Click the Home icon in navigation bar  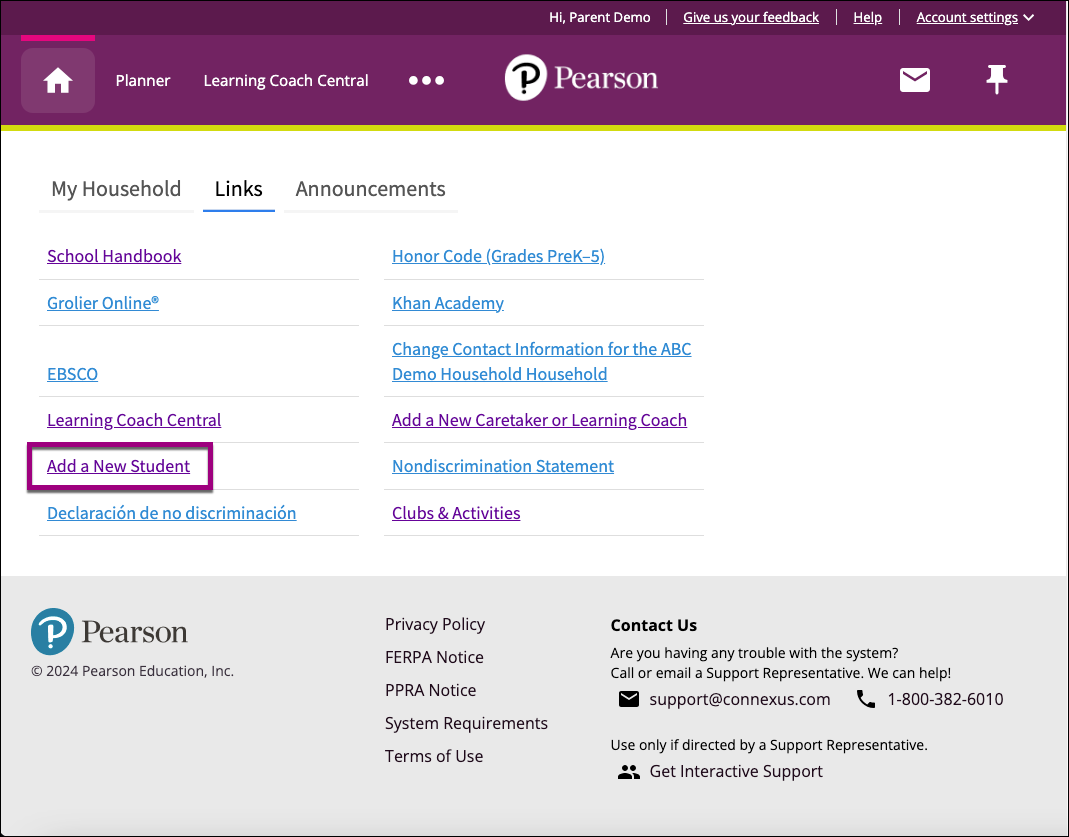pyautogui.click(x=57, y=80)
